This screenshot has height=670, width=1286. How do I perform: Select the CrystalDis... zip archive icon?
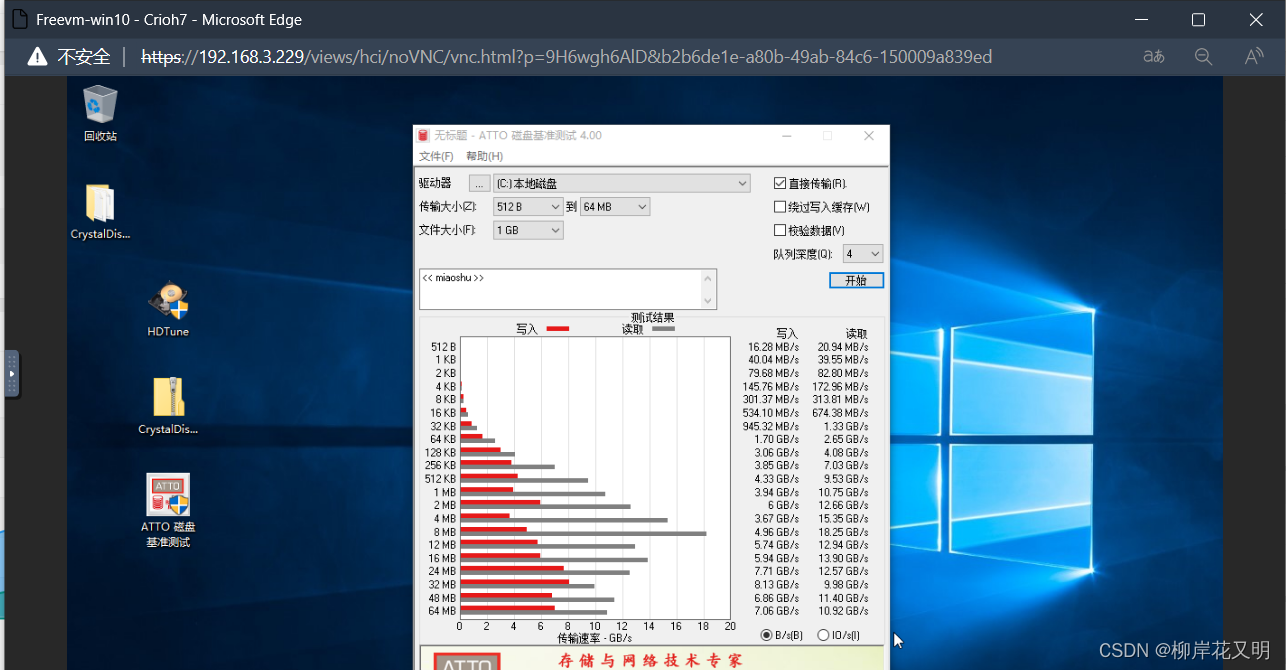click(168, 406)
